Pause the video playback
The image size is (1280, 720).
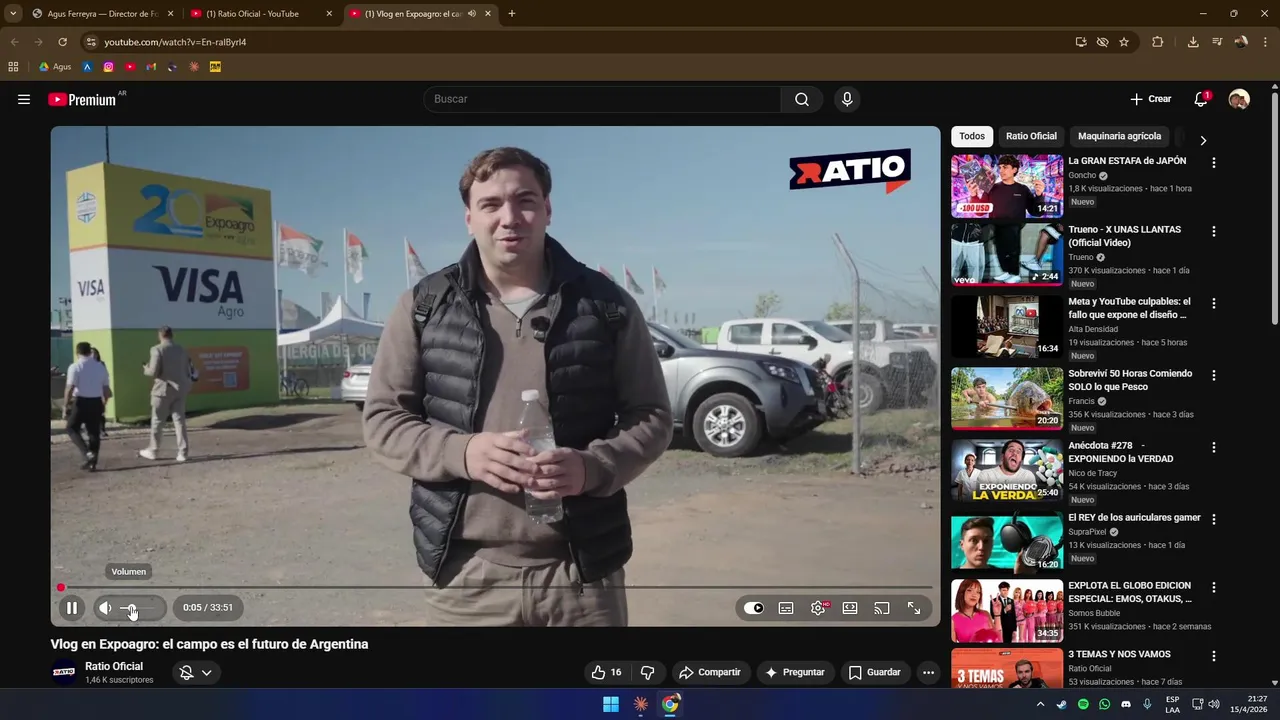[72, 607]
